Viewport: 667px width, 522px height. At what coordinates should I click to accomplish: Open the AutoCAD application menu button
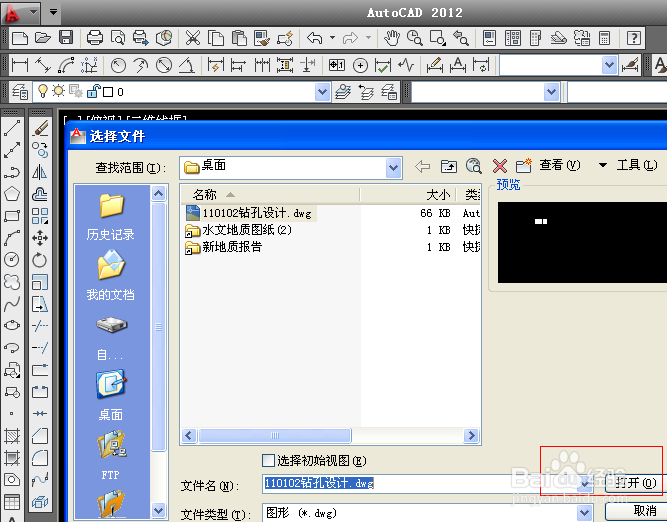pyautogui.click(x=21, y=13)
